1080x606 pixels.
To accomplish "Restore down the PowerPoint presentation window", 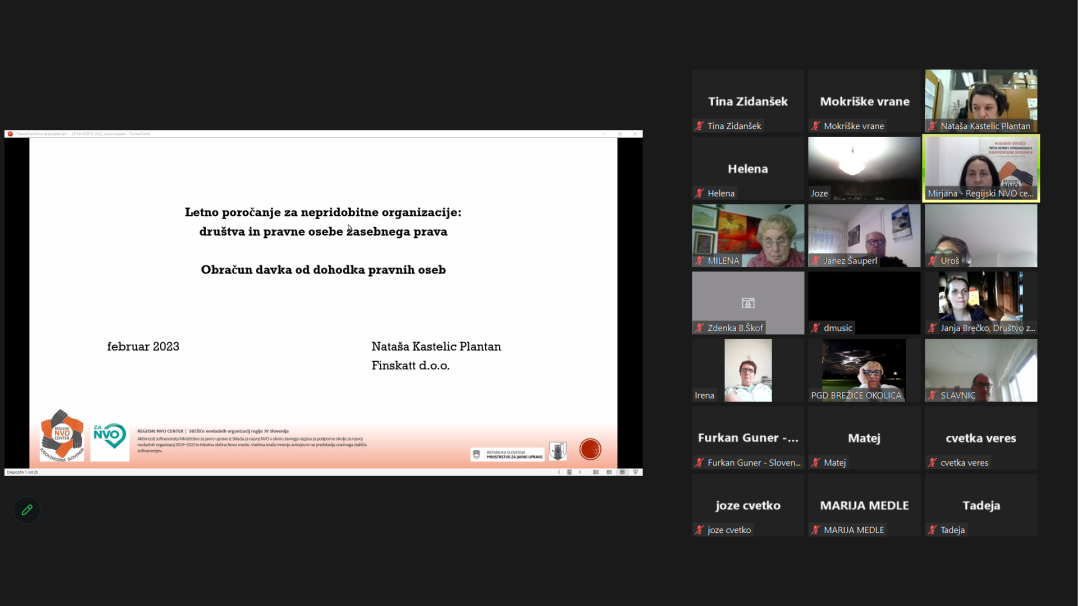I will 620,134.
